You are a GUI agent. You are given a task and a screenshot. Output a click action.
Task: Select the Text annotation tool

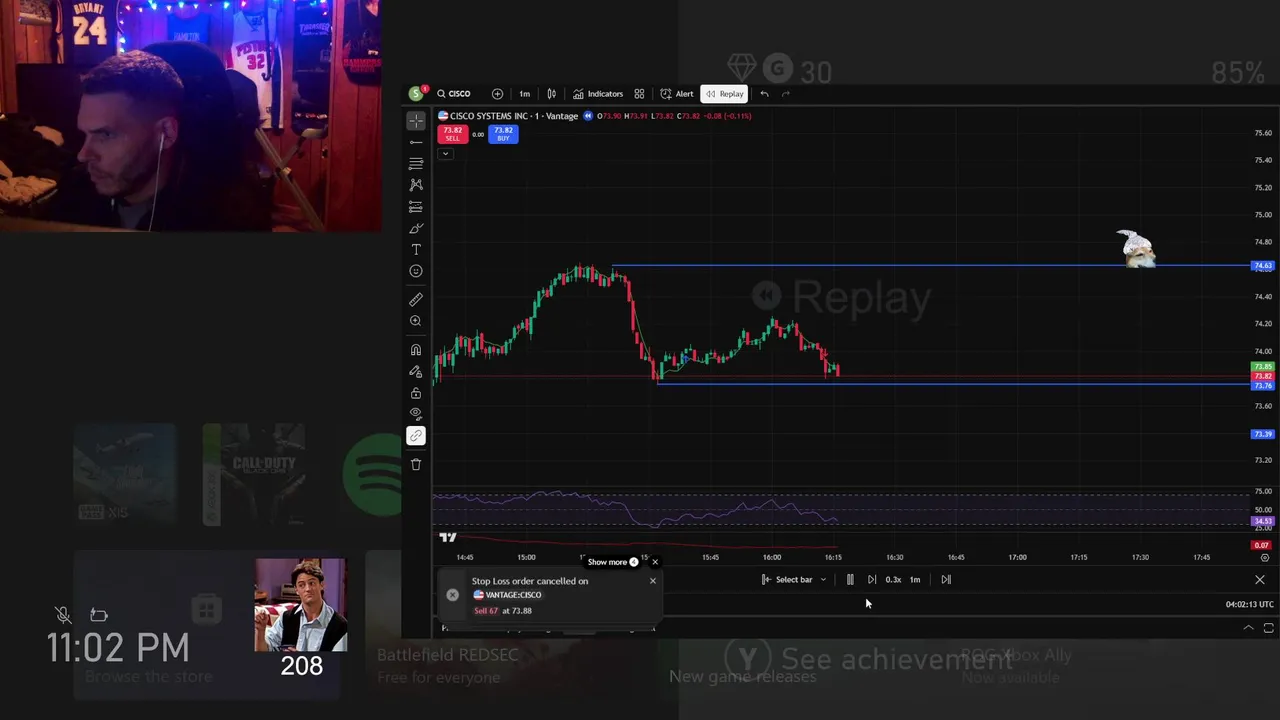(x=416, y=250)
